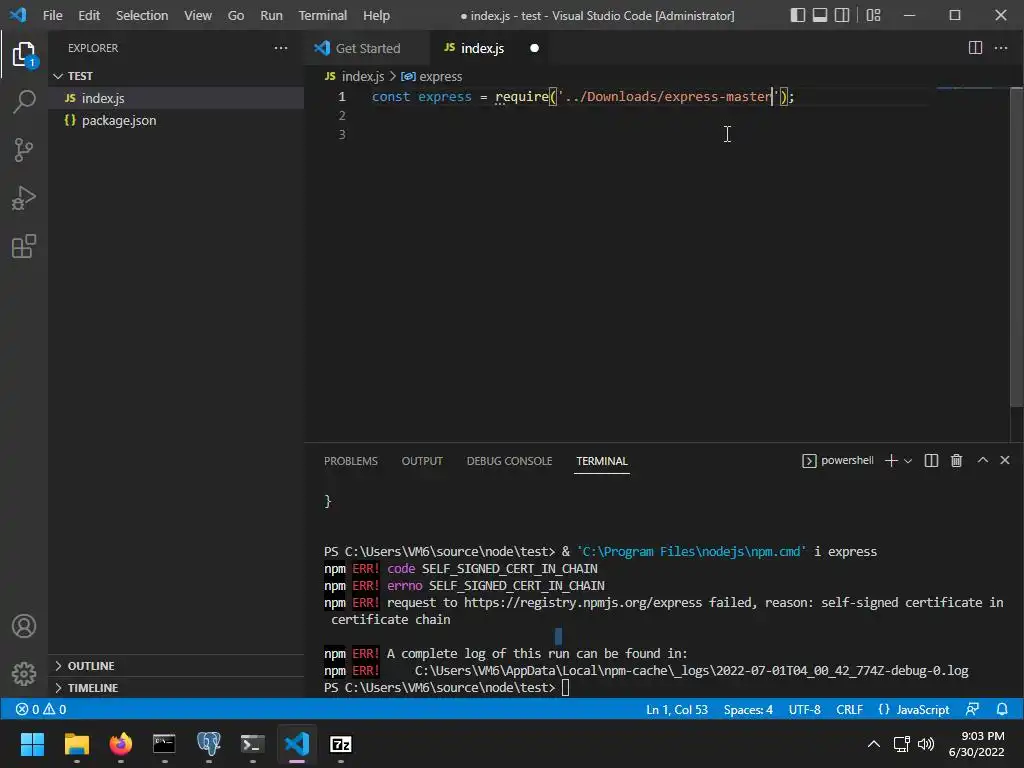Open the launch profile dropdown arrow
Screen dimensions: 1024x768
point(908,460)
